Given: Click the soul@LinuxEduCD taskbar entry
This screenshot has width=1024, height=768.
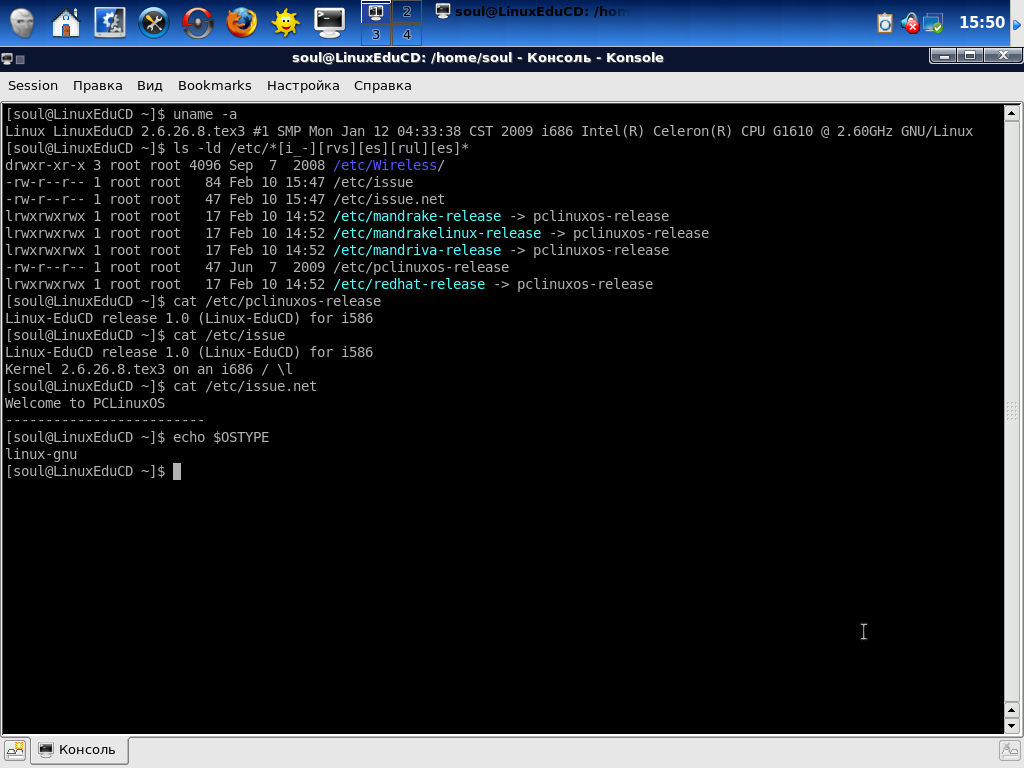Looking at the screenshot, I should coord(532,11).
